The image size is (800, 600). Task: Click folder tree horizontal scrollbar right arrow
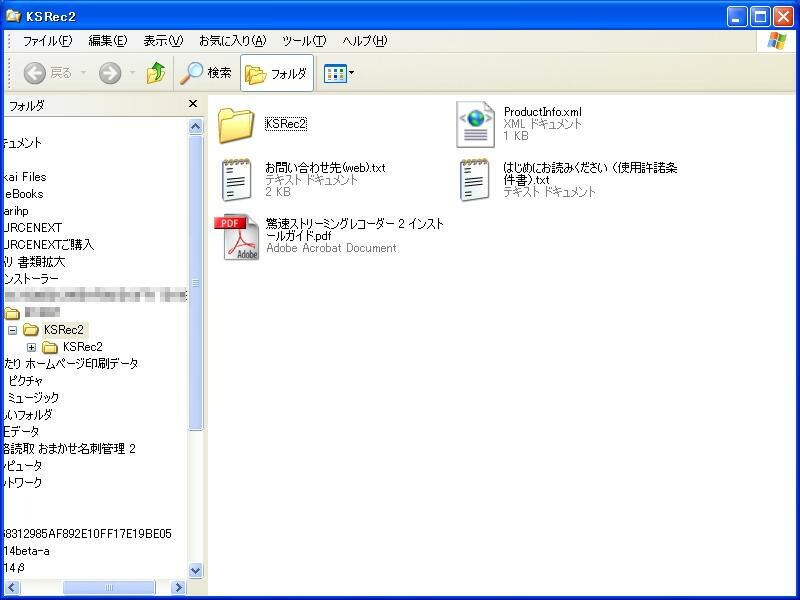[x=178, y=587]
